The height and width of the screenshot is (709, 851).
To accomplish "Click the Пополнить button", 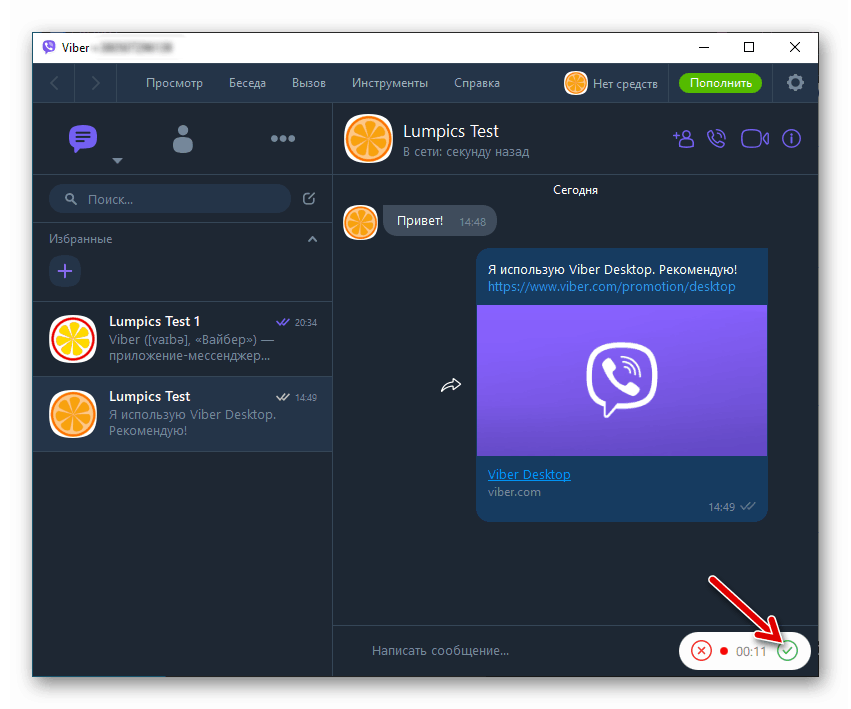I will 720,83.
